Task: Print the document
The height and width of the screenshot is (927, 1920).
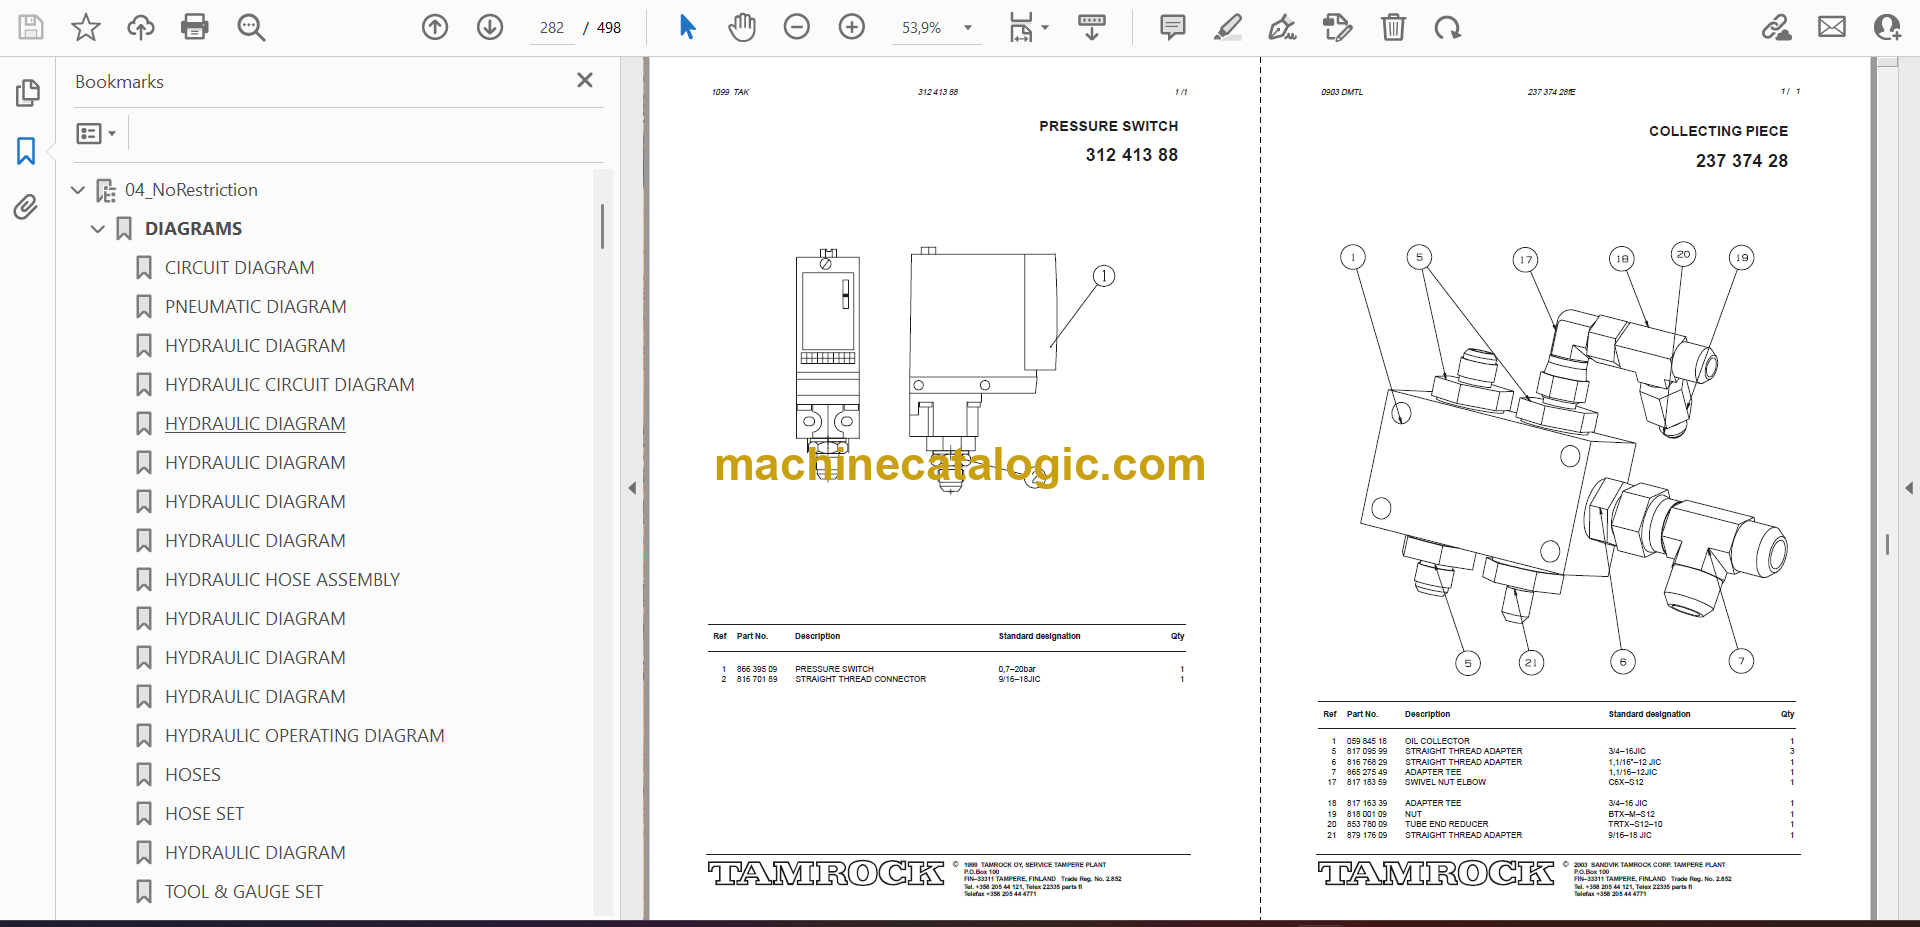Action: tap(195, 27)
